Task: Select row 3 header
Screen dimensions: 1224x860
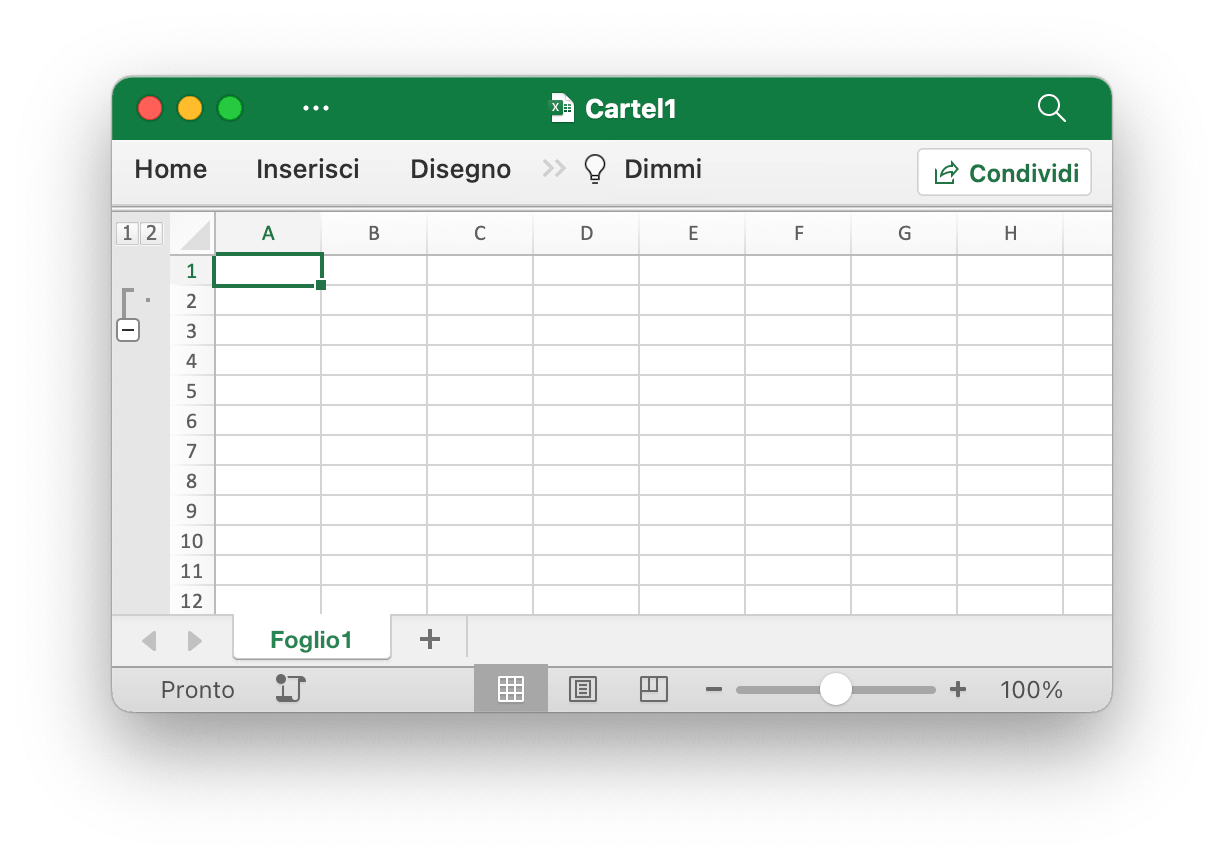Action: pos(192,331)
